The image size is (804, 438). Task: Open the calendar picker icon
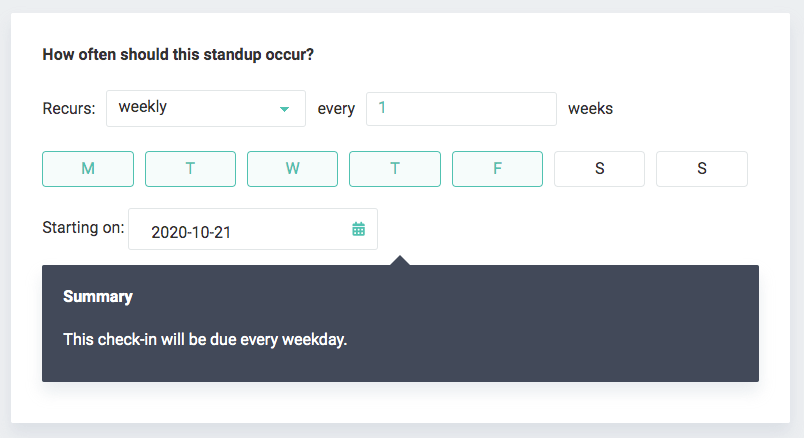[x=358, y=229]
